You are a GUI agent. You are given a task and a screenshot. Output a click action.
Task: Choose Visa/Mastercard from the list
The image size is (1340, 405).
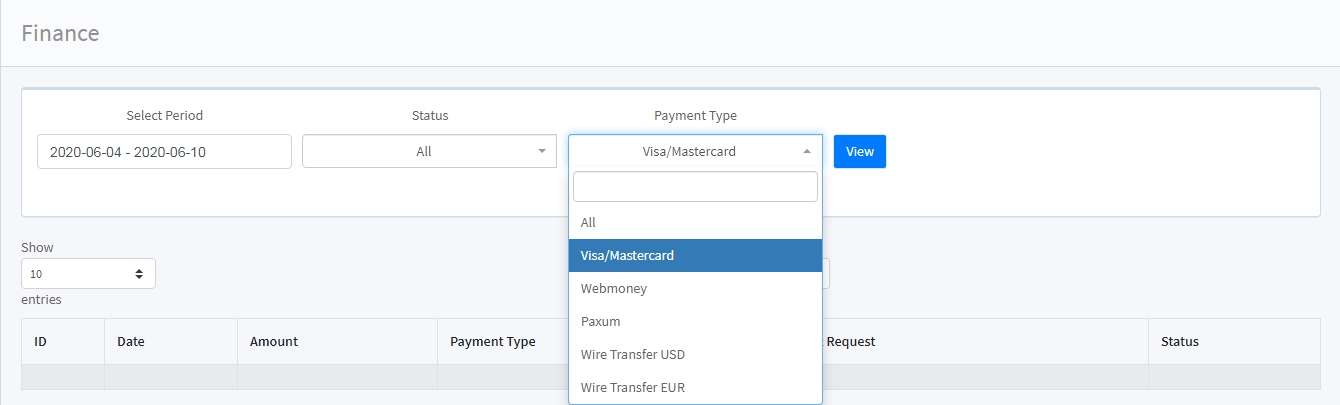[x=695, y=255]
